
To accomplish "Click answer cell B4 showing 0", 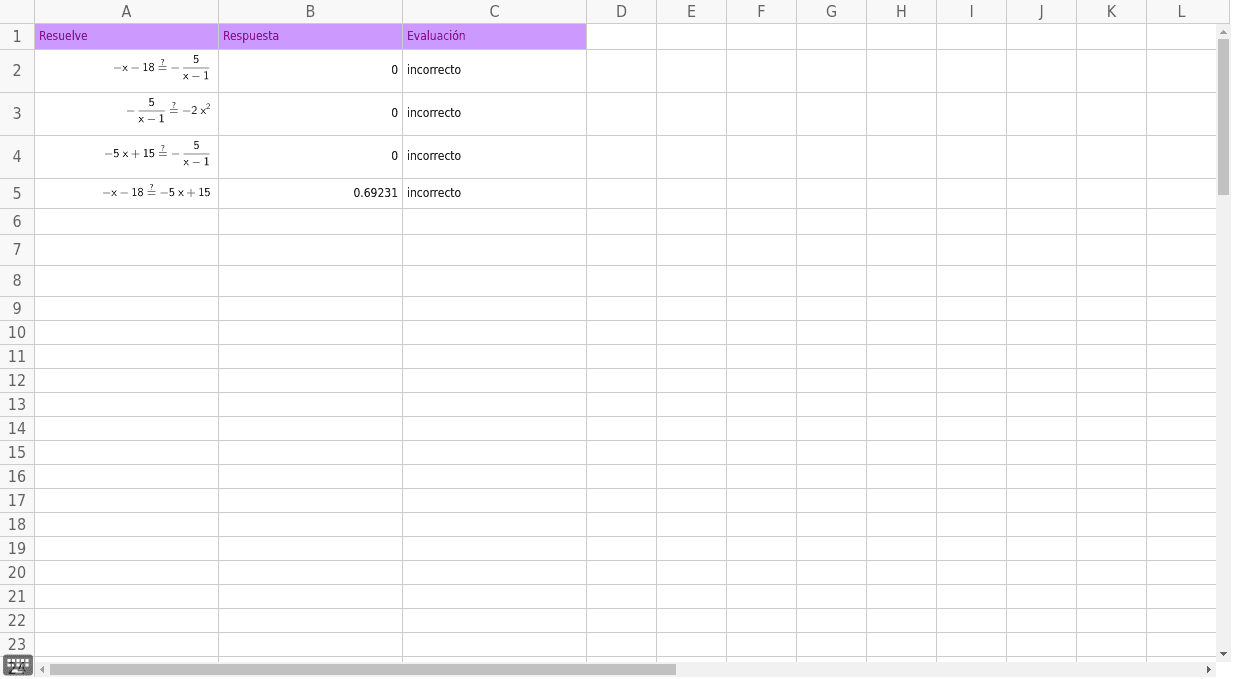I will click(x=310, y=157).
